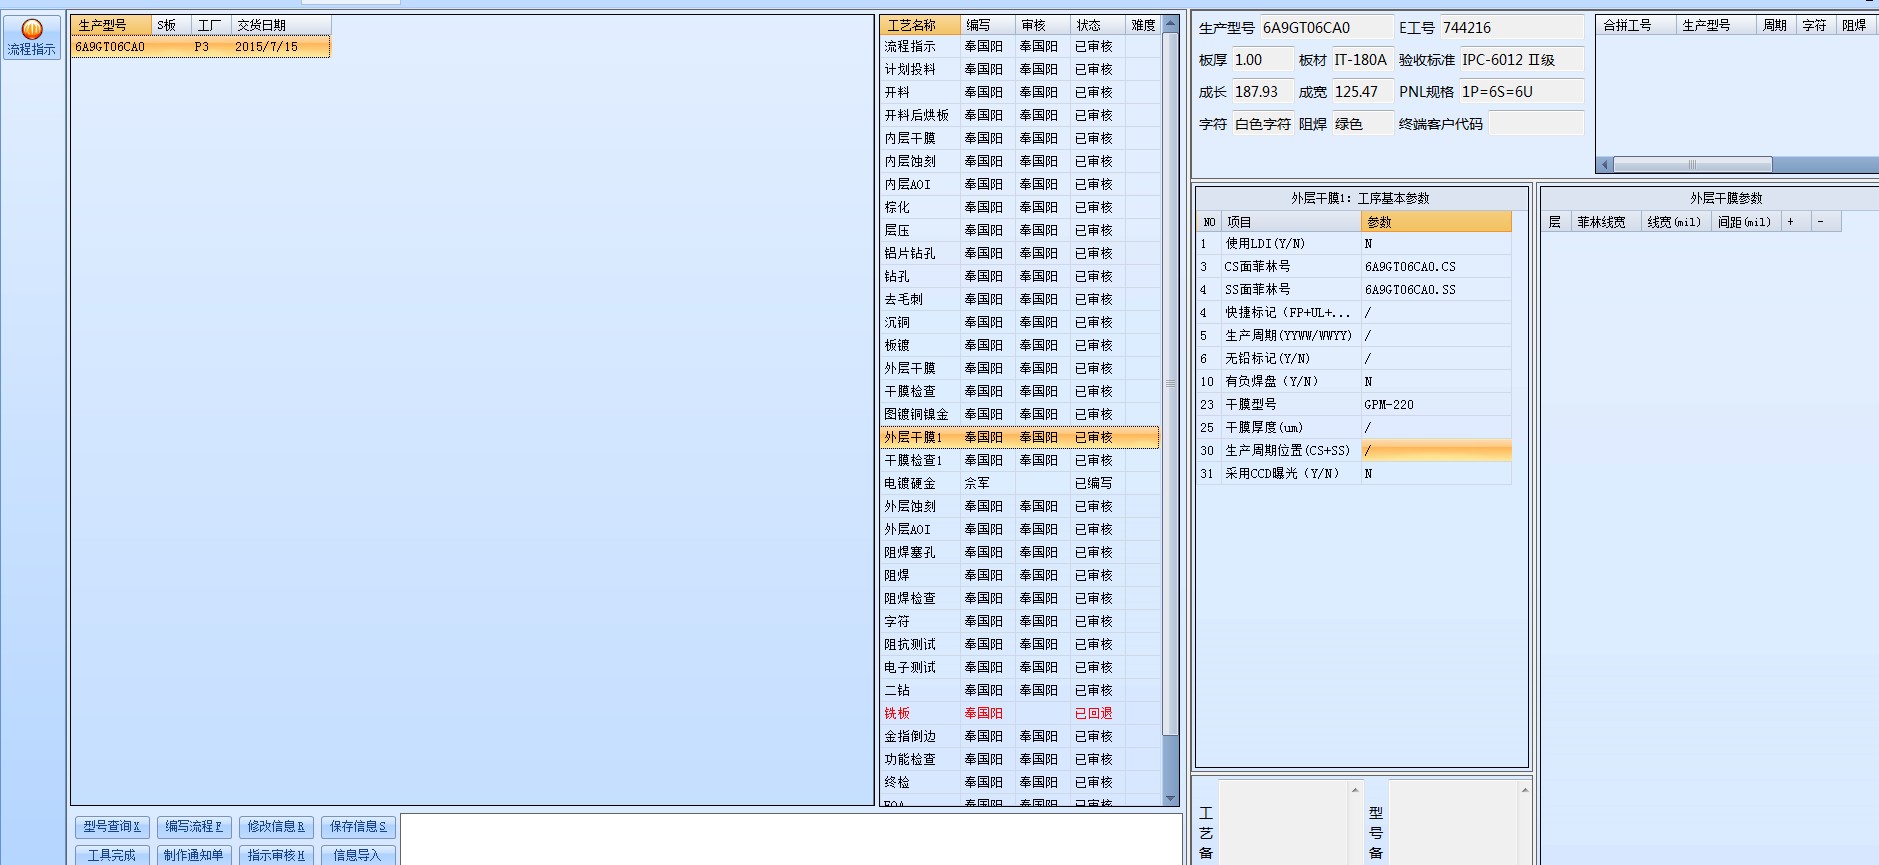Click the horizontal scrollbar left arrow under 合拼工号 table
The width and height of the screenshot is (1879, 865).
1605,164
